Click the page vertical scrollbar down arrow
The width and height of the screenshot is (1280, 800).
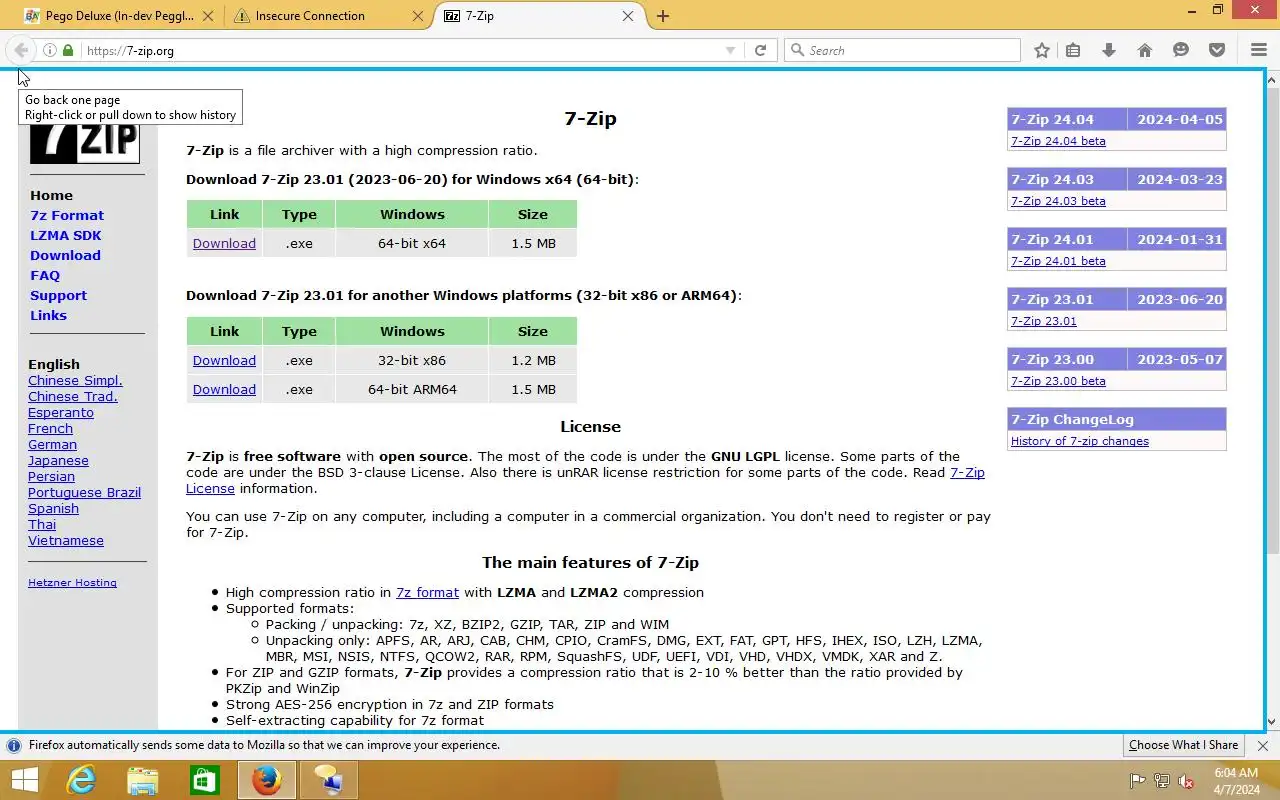click(1272, 722)
